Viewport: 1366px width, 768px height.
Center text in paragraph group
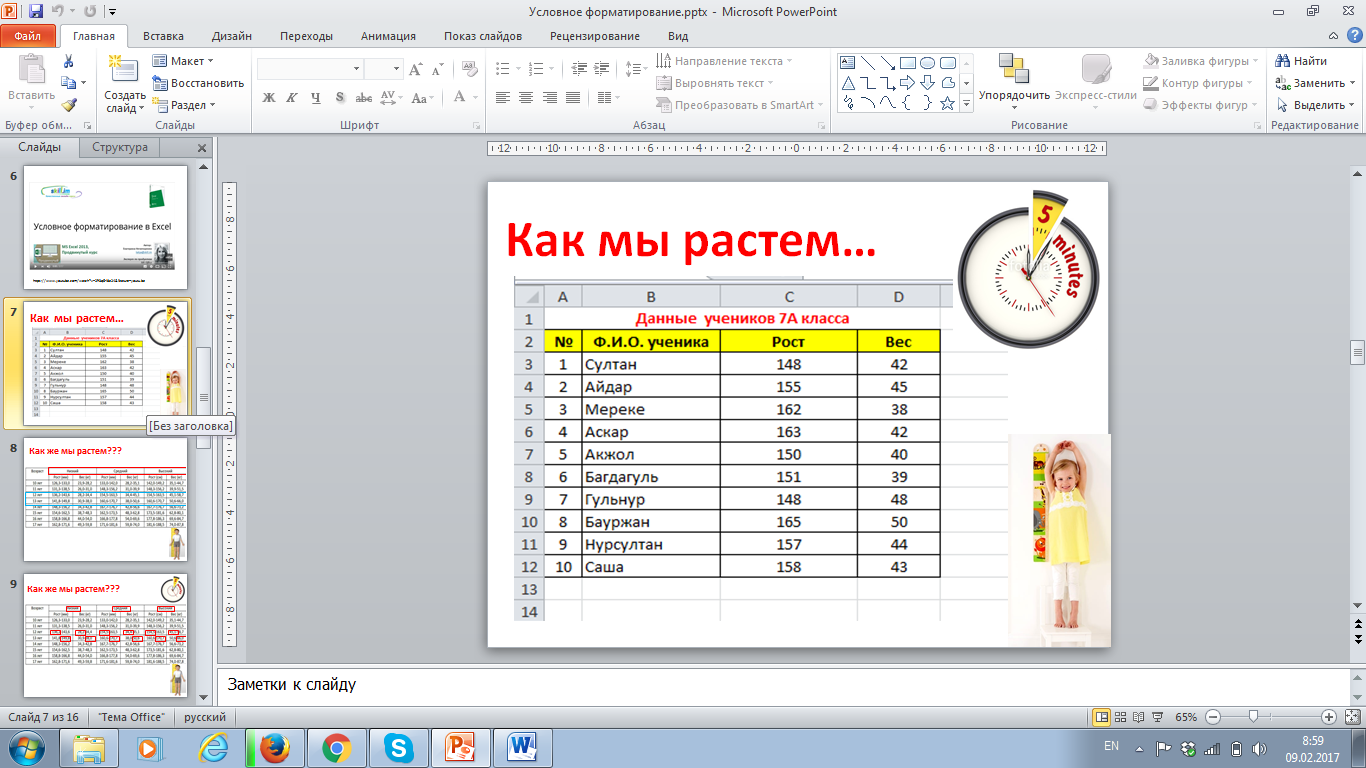[x=526, y=97]
